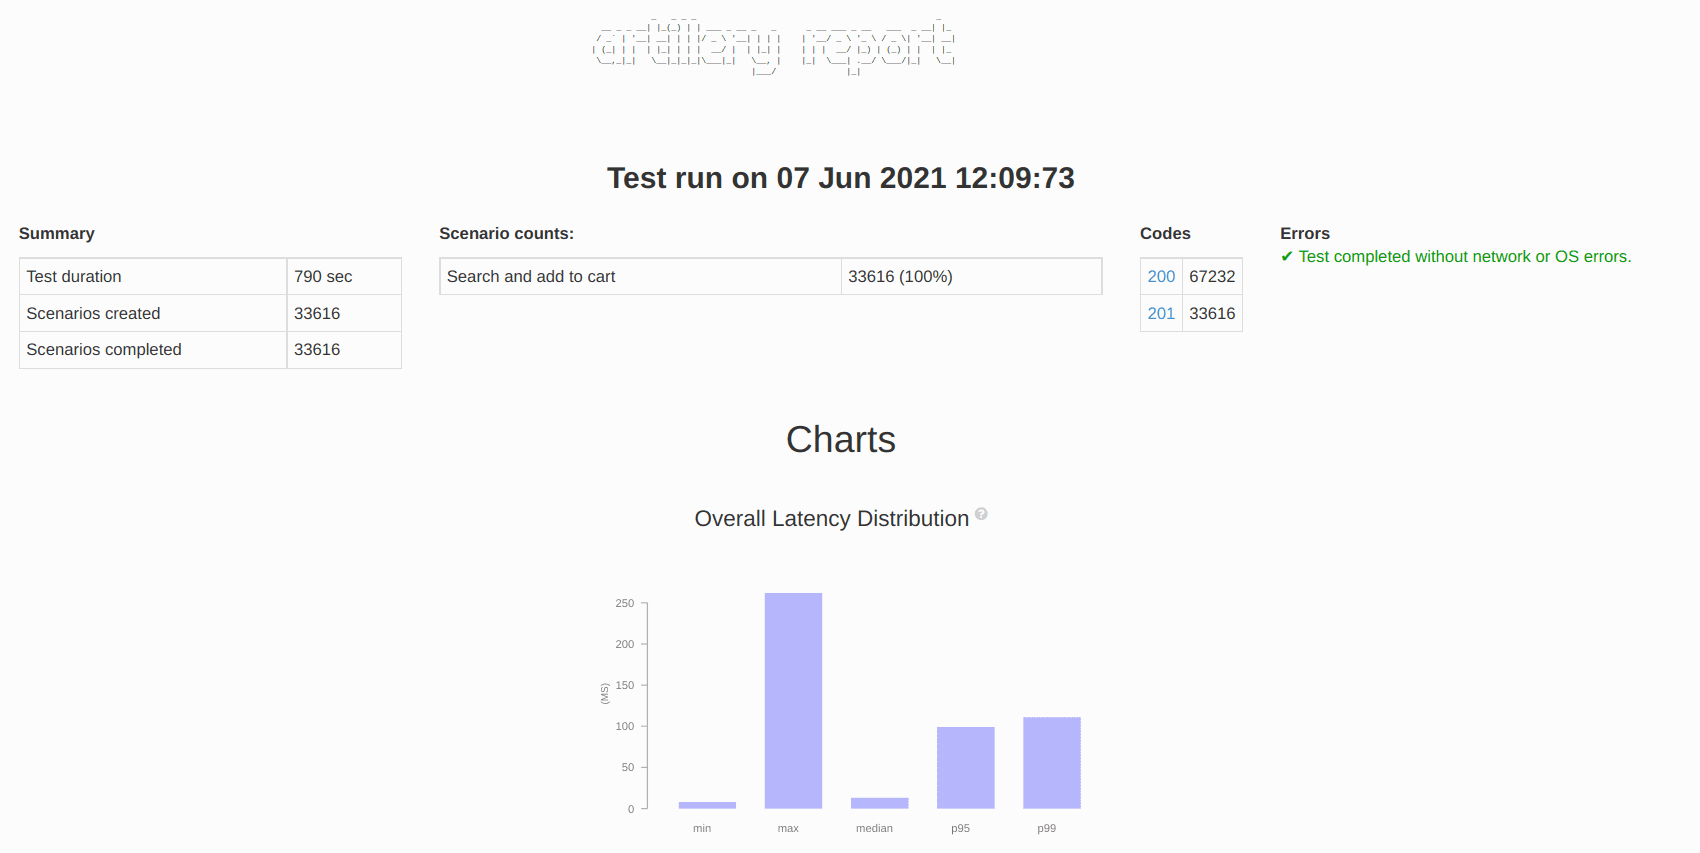Viewport: 1700px width, 853px height.
Task: Click the Test run date title
Action: (x=840, y=178)
